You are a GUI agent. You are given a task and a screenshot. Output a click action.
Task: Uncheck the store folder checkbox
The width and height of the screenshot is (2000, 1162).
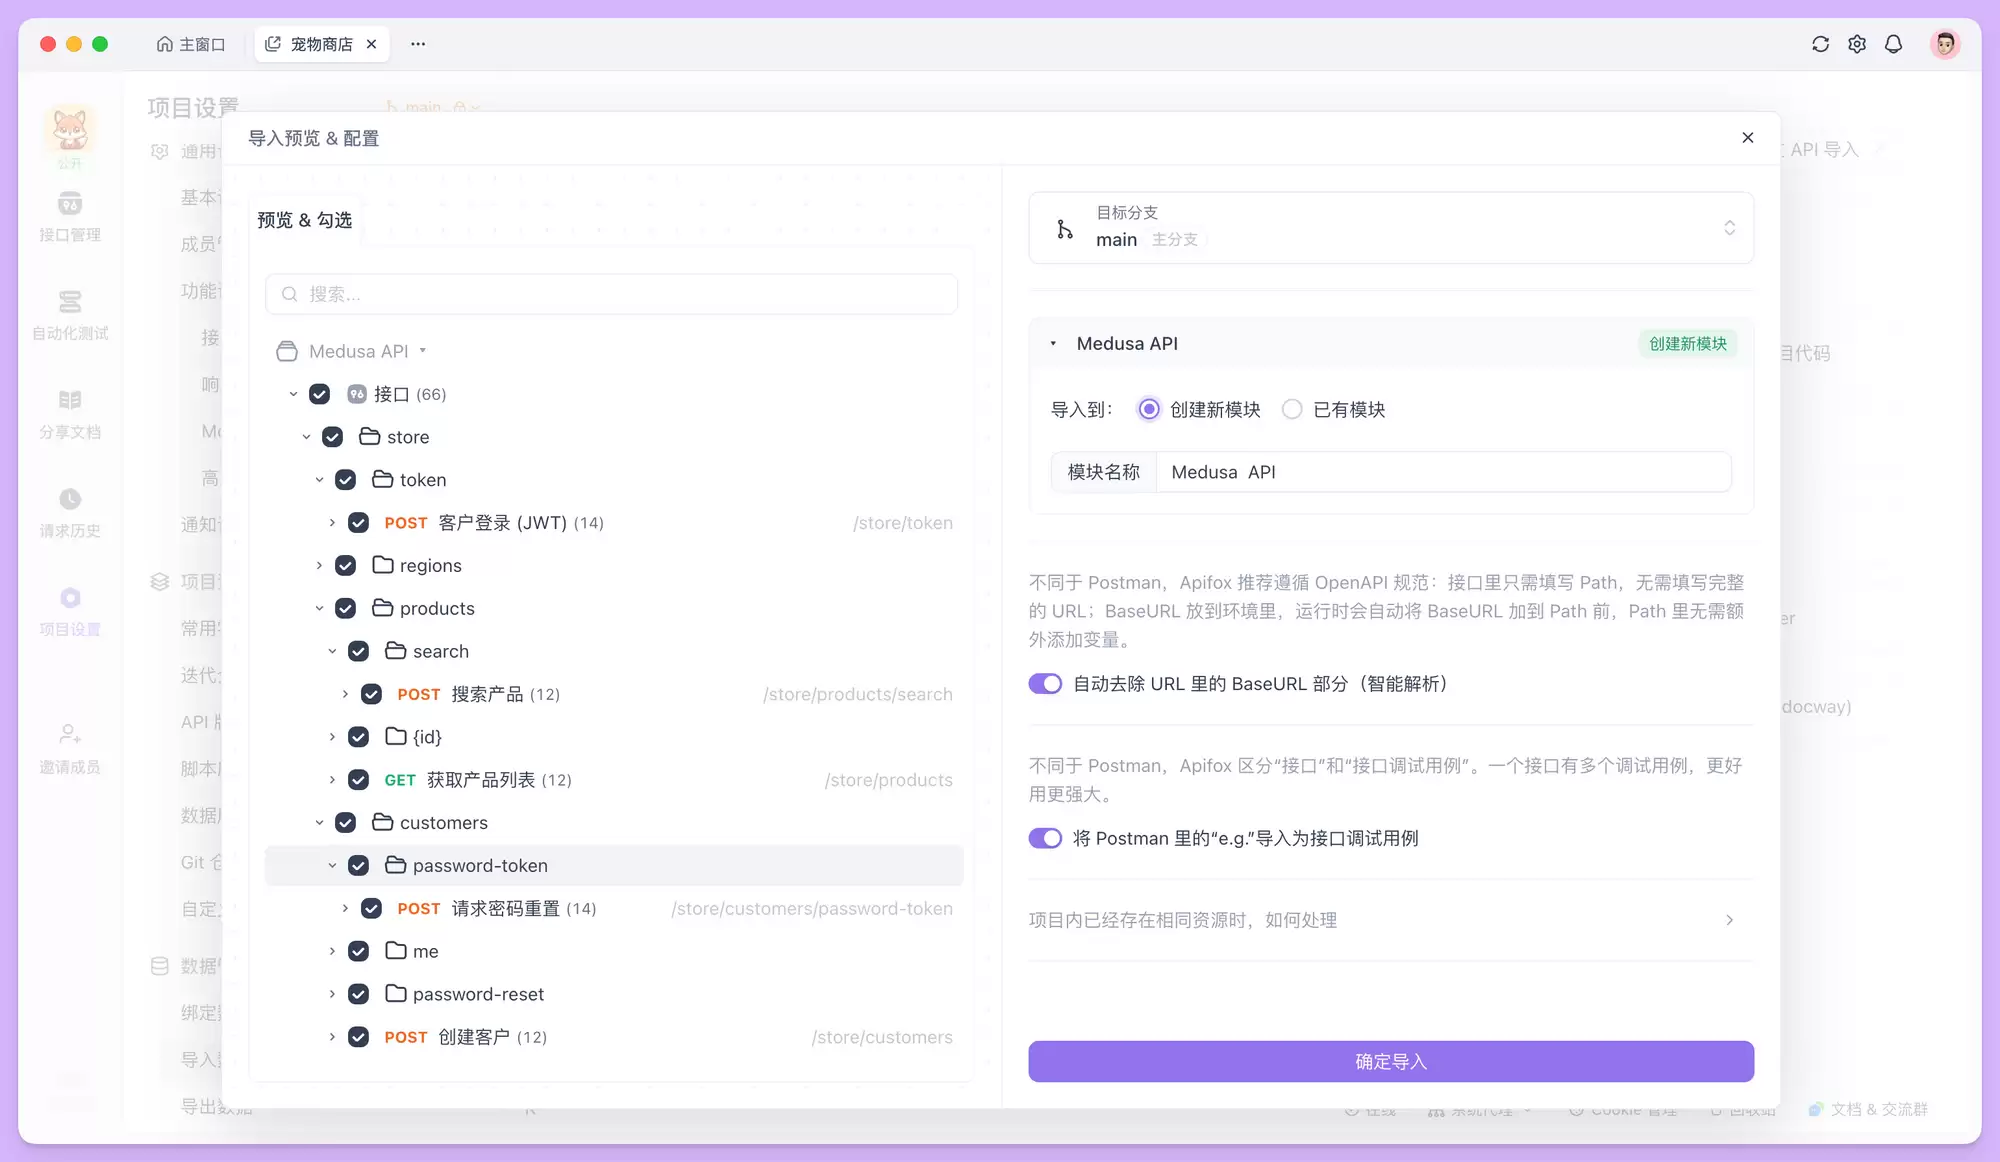332,437
